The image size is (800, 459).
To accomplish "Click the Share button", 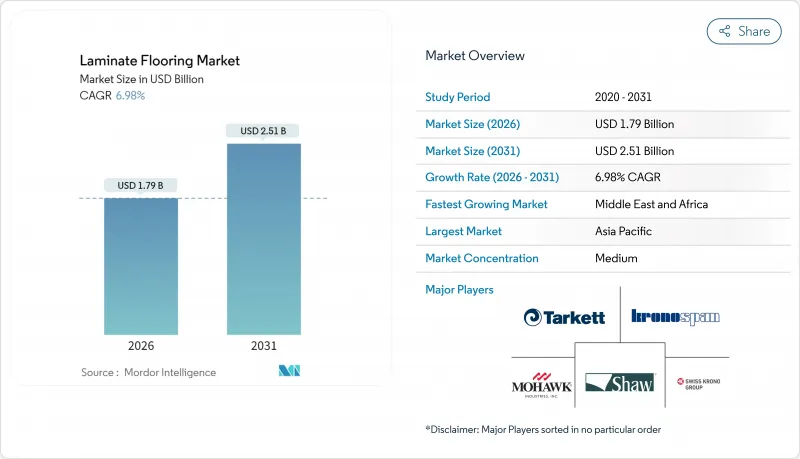I will (x=744, y=31).
